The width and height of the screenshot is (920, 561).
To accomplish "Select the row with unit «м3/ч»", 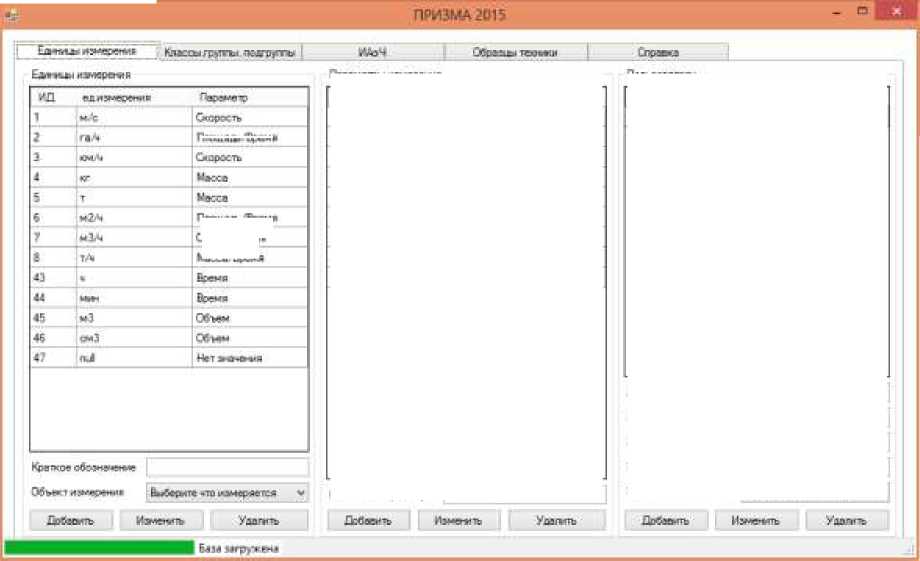I will point(169,238).
